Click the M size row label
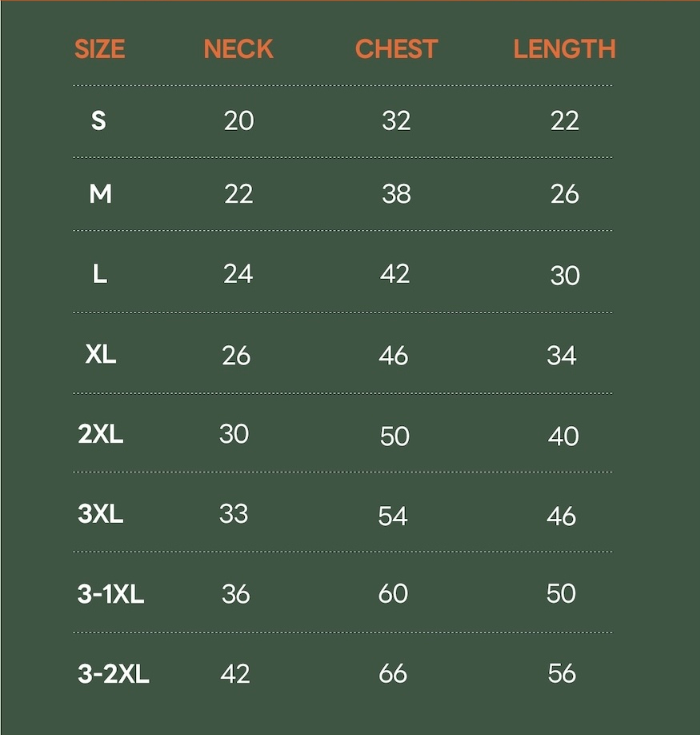The height and width of the screenshot is (735, 700). 100,194
